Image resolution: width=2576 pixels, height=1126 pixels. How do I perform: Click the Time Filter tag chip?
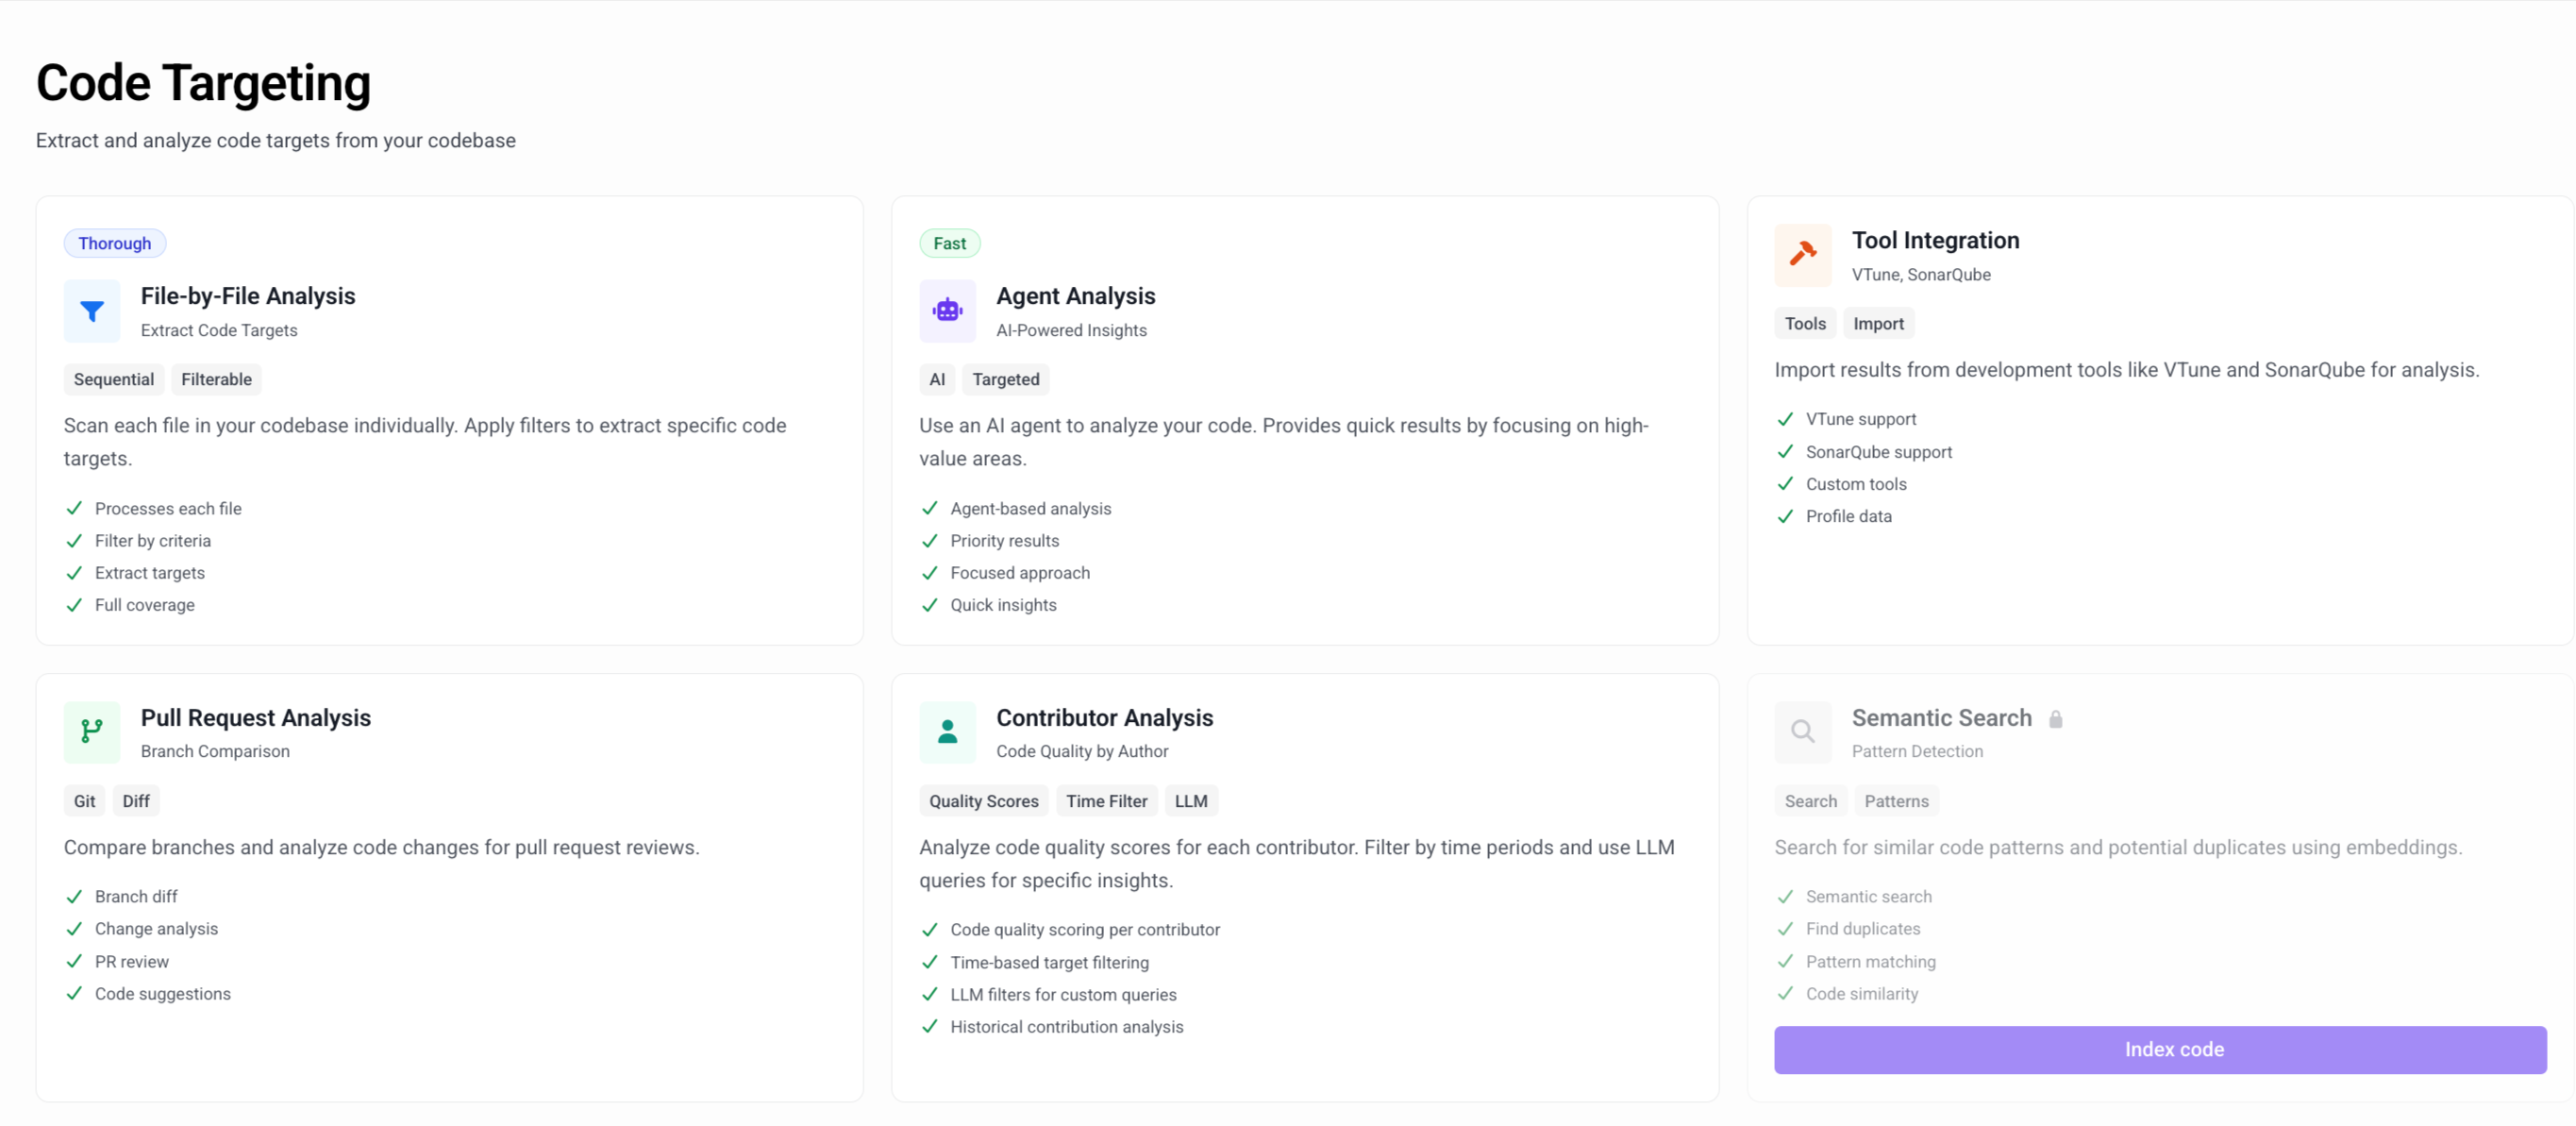1106,801
